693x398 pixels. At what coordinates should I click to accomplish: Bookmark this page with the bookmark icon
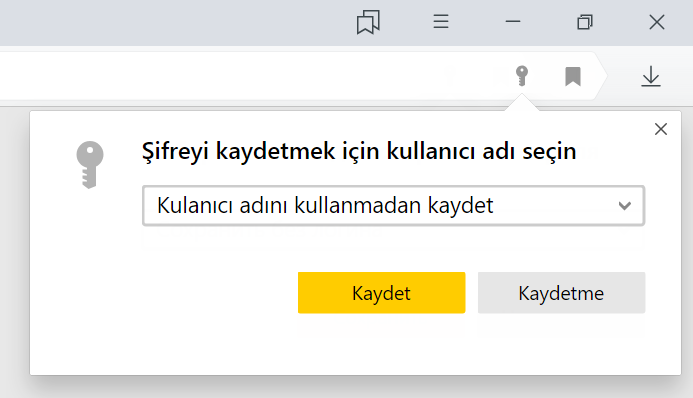point(573,76)
